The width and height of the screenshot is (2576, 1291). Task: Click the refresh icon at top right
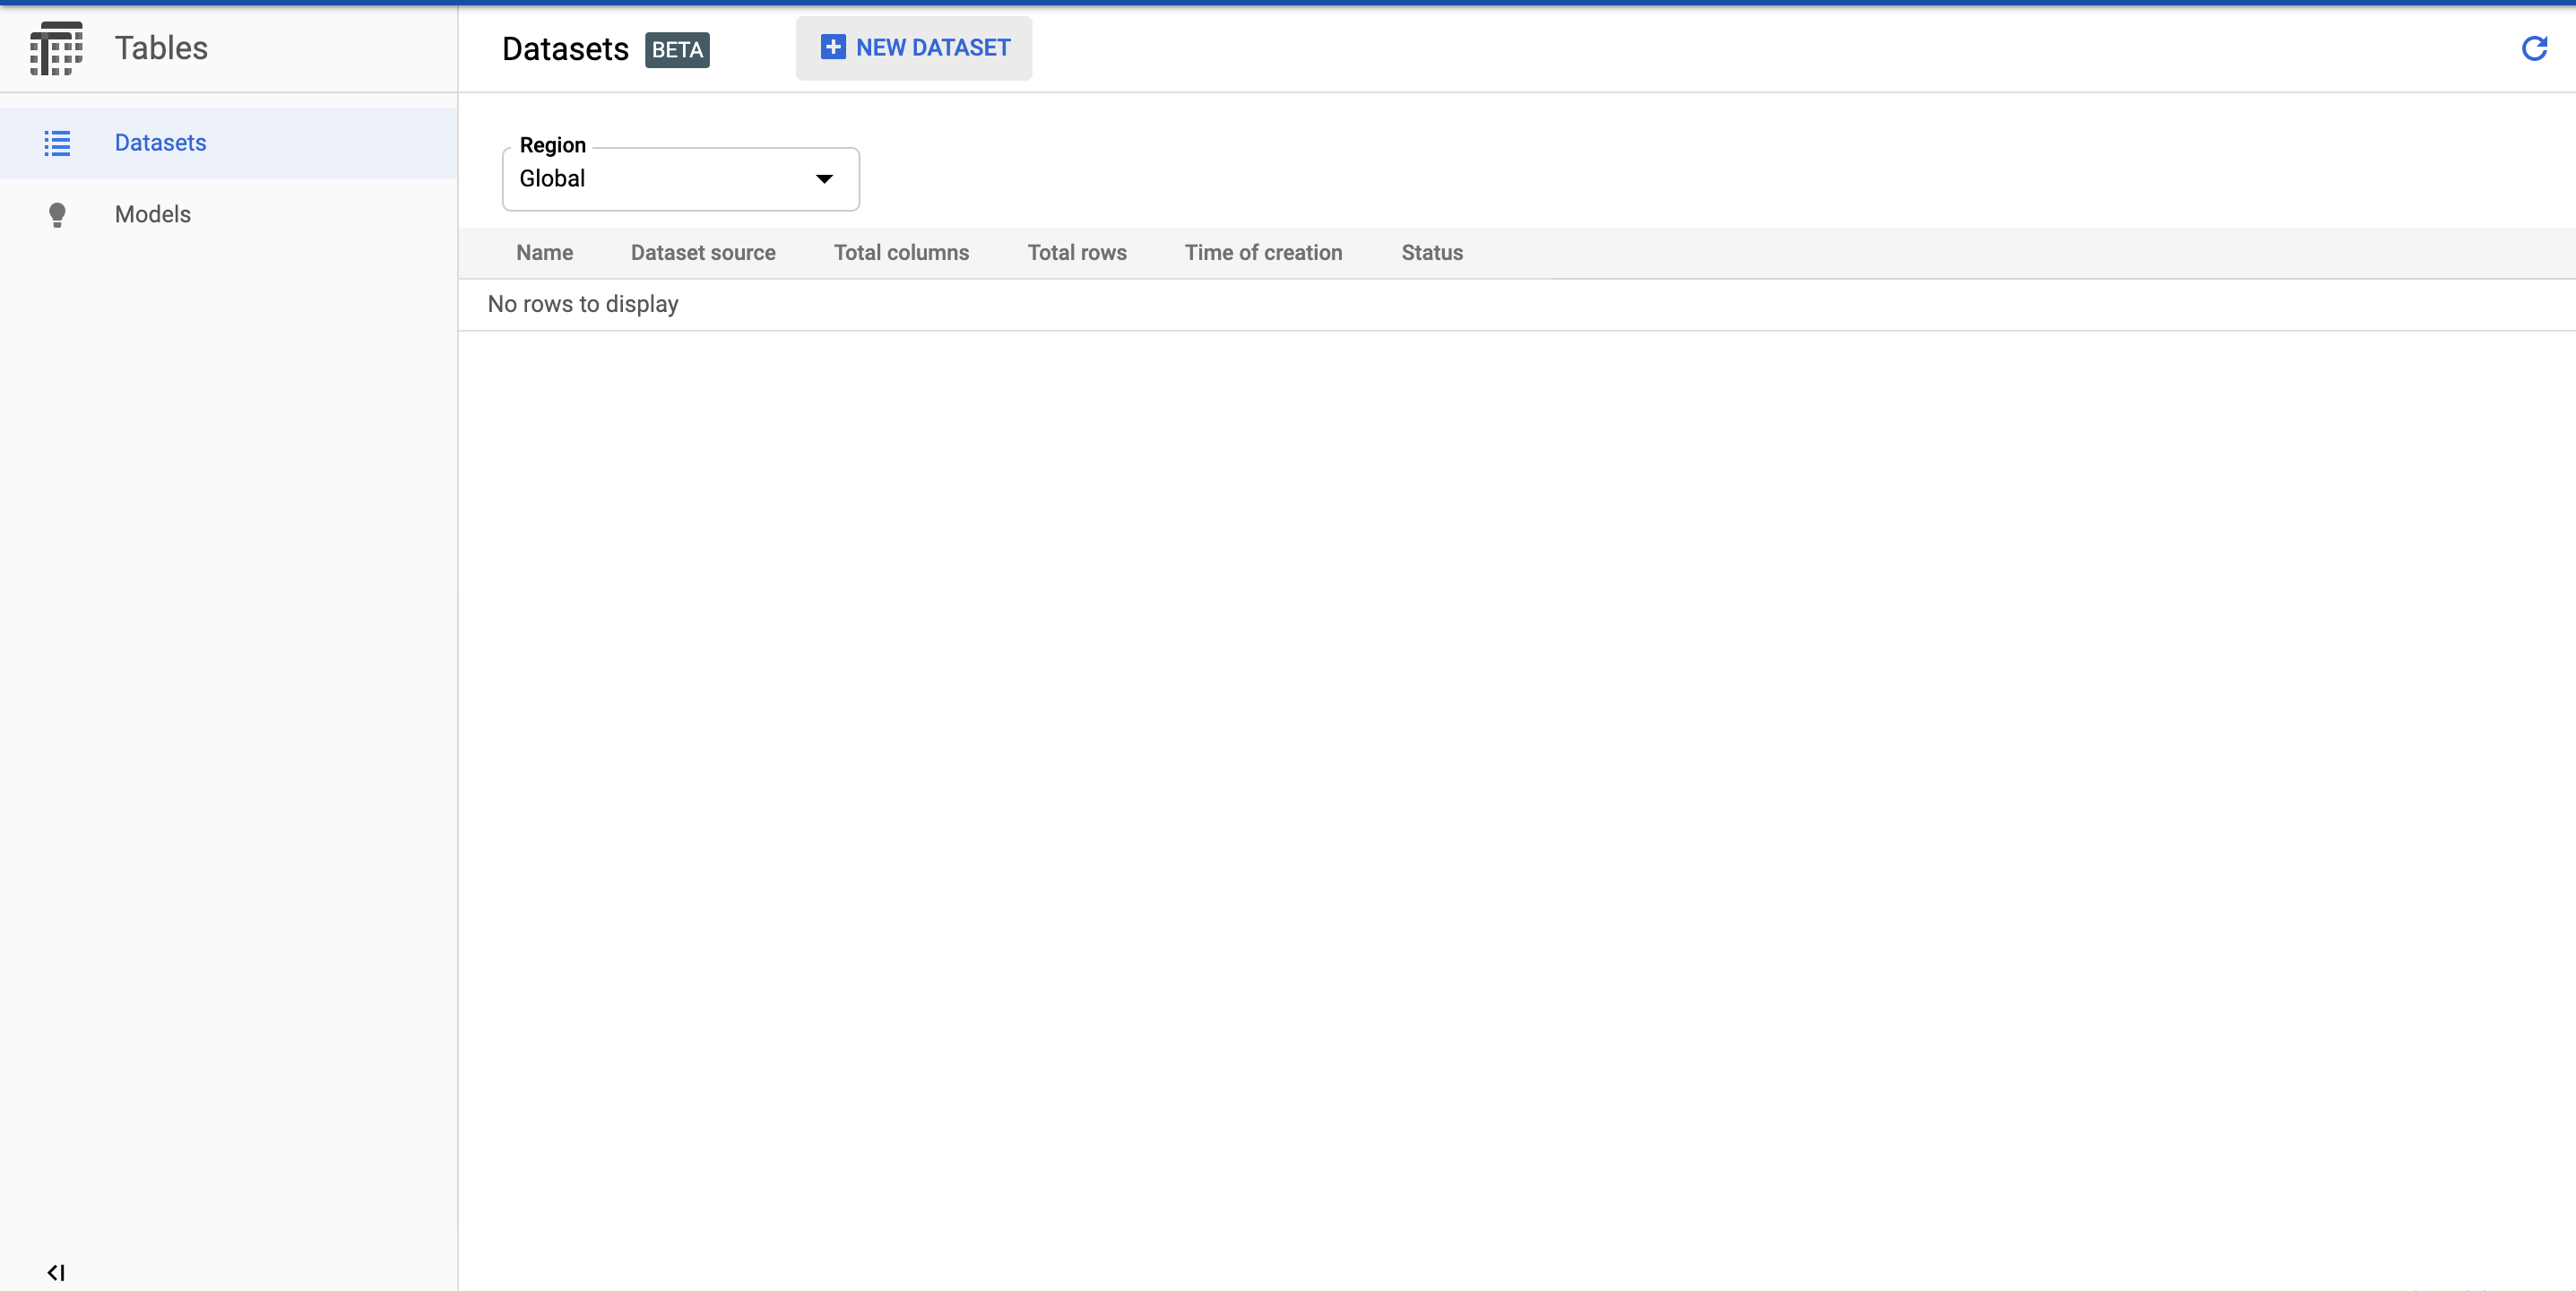pyautogui.click(x=2534, y=49)
